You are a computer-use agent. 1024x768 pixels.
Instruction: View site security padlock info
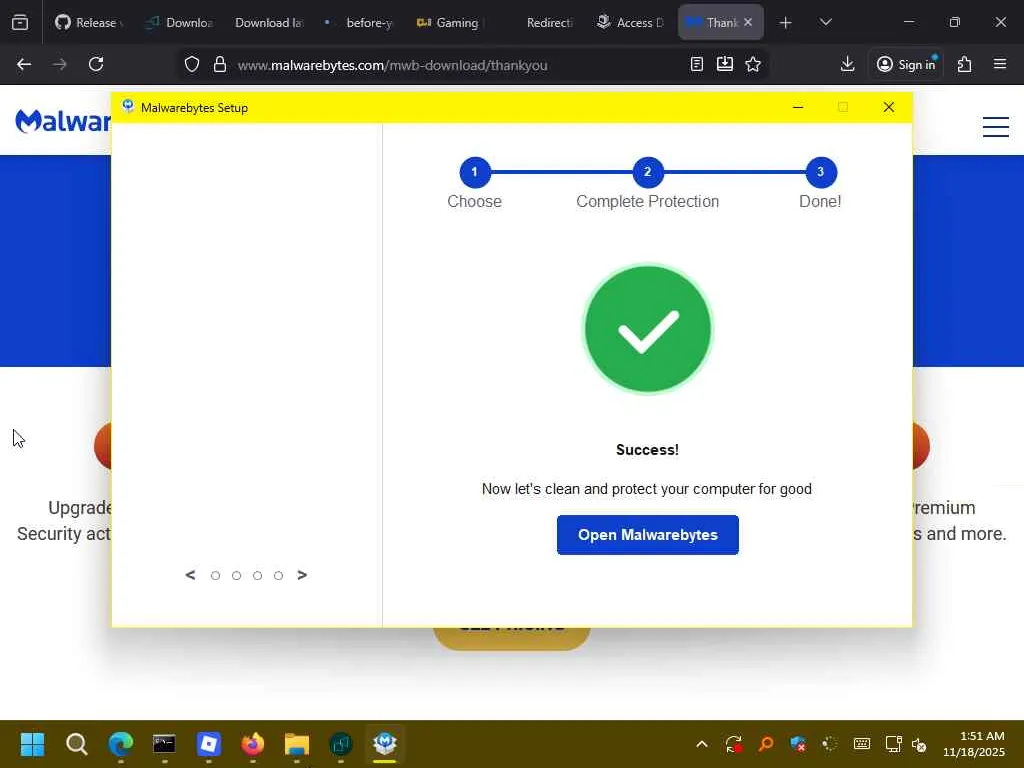[220, 65]
